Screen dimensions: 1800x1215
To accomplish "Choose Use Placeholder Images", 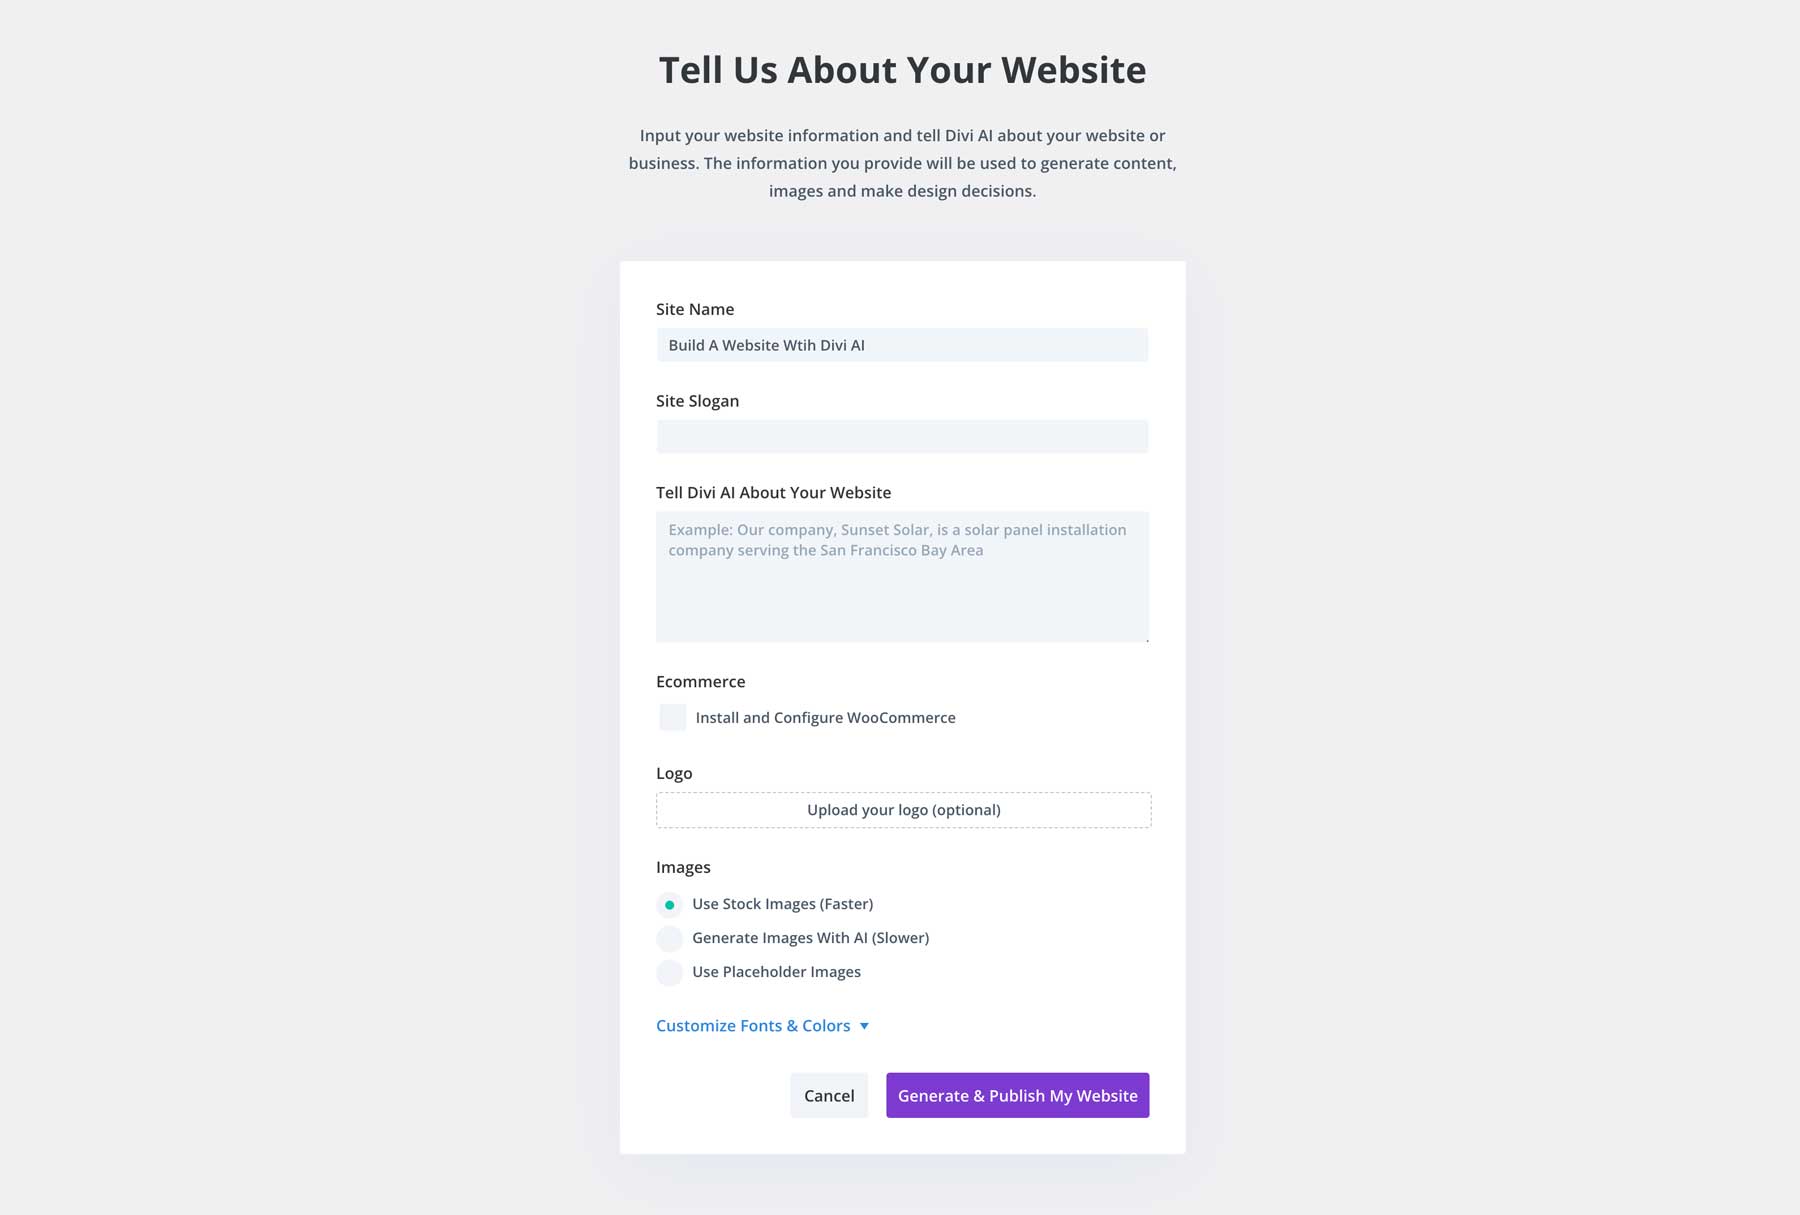I will [669, 972].
